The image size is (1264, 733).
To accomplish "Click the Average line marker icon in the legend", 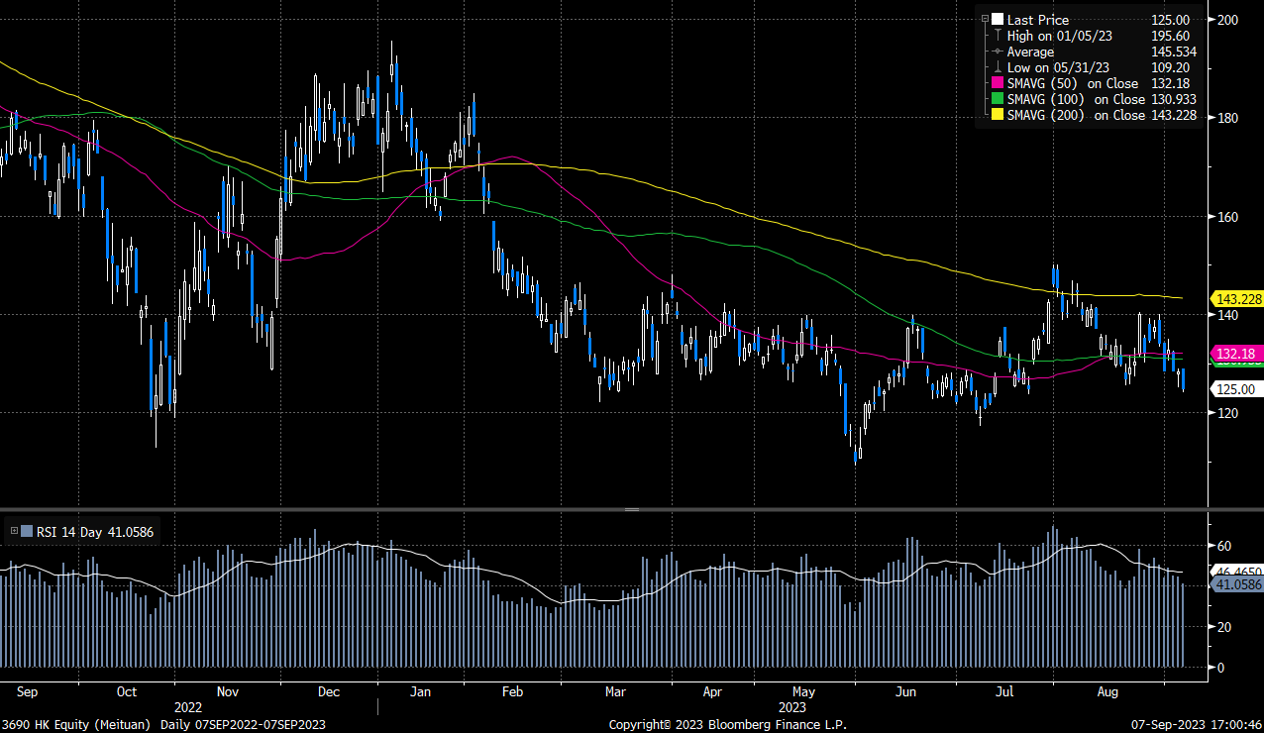I will tap(997, 51).
